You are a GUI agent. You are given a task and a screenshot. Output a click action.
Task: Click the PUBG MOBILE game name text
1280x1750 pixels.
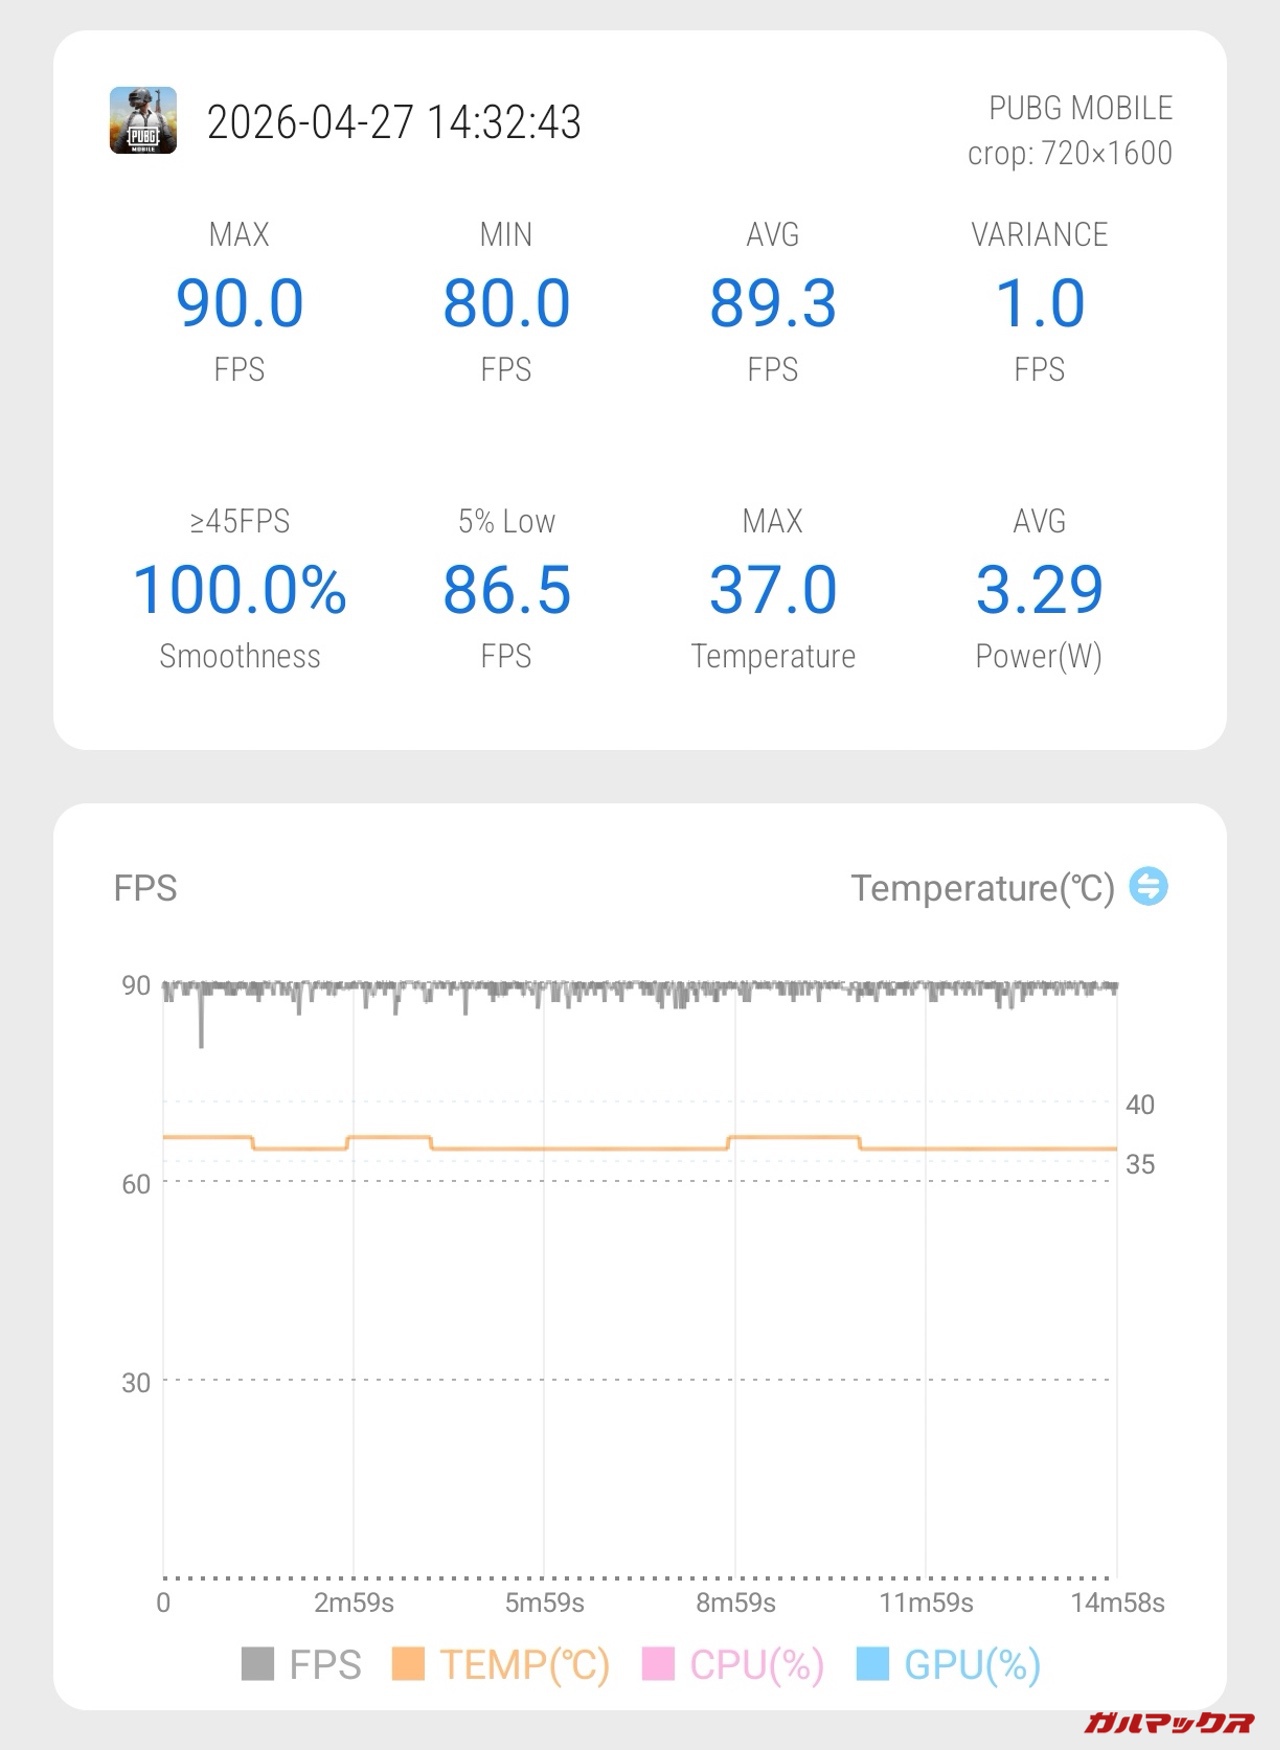(1080, 108)
